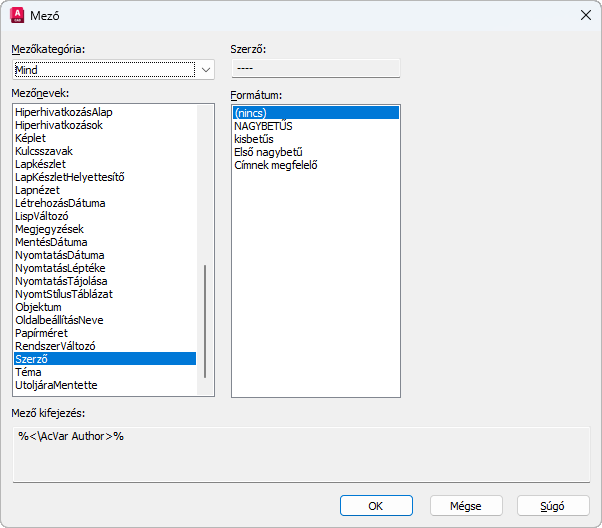Click the OK button
This screenshot has height=528, width=602.
click(x=376, y=506)
